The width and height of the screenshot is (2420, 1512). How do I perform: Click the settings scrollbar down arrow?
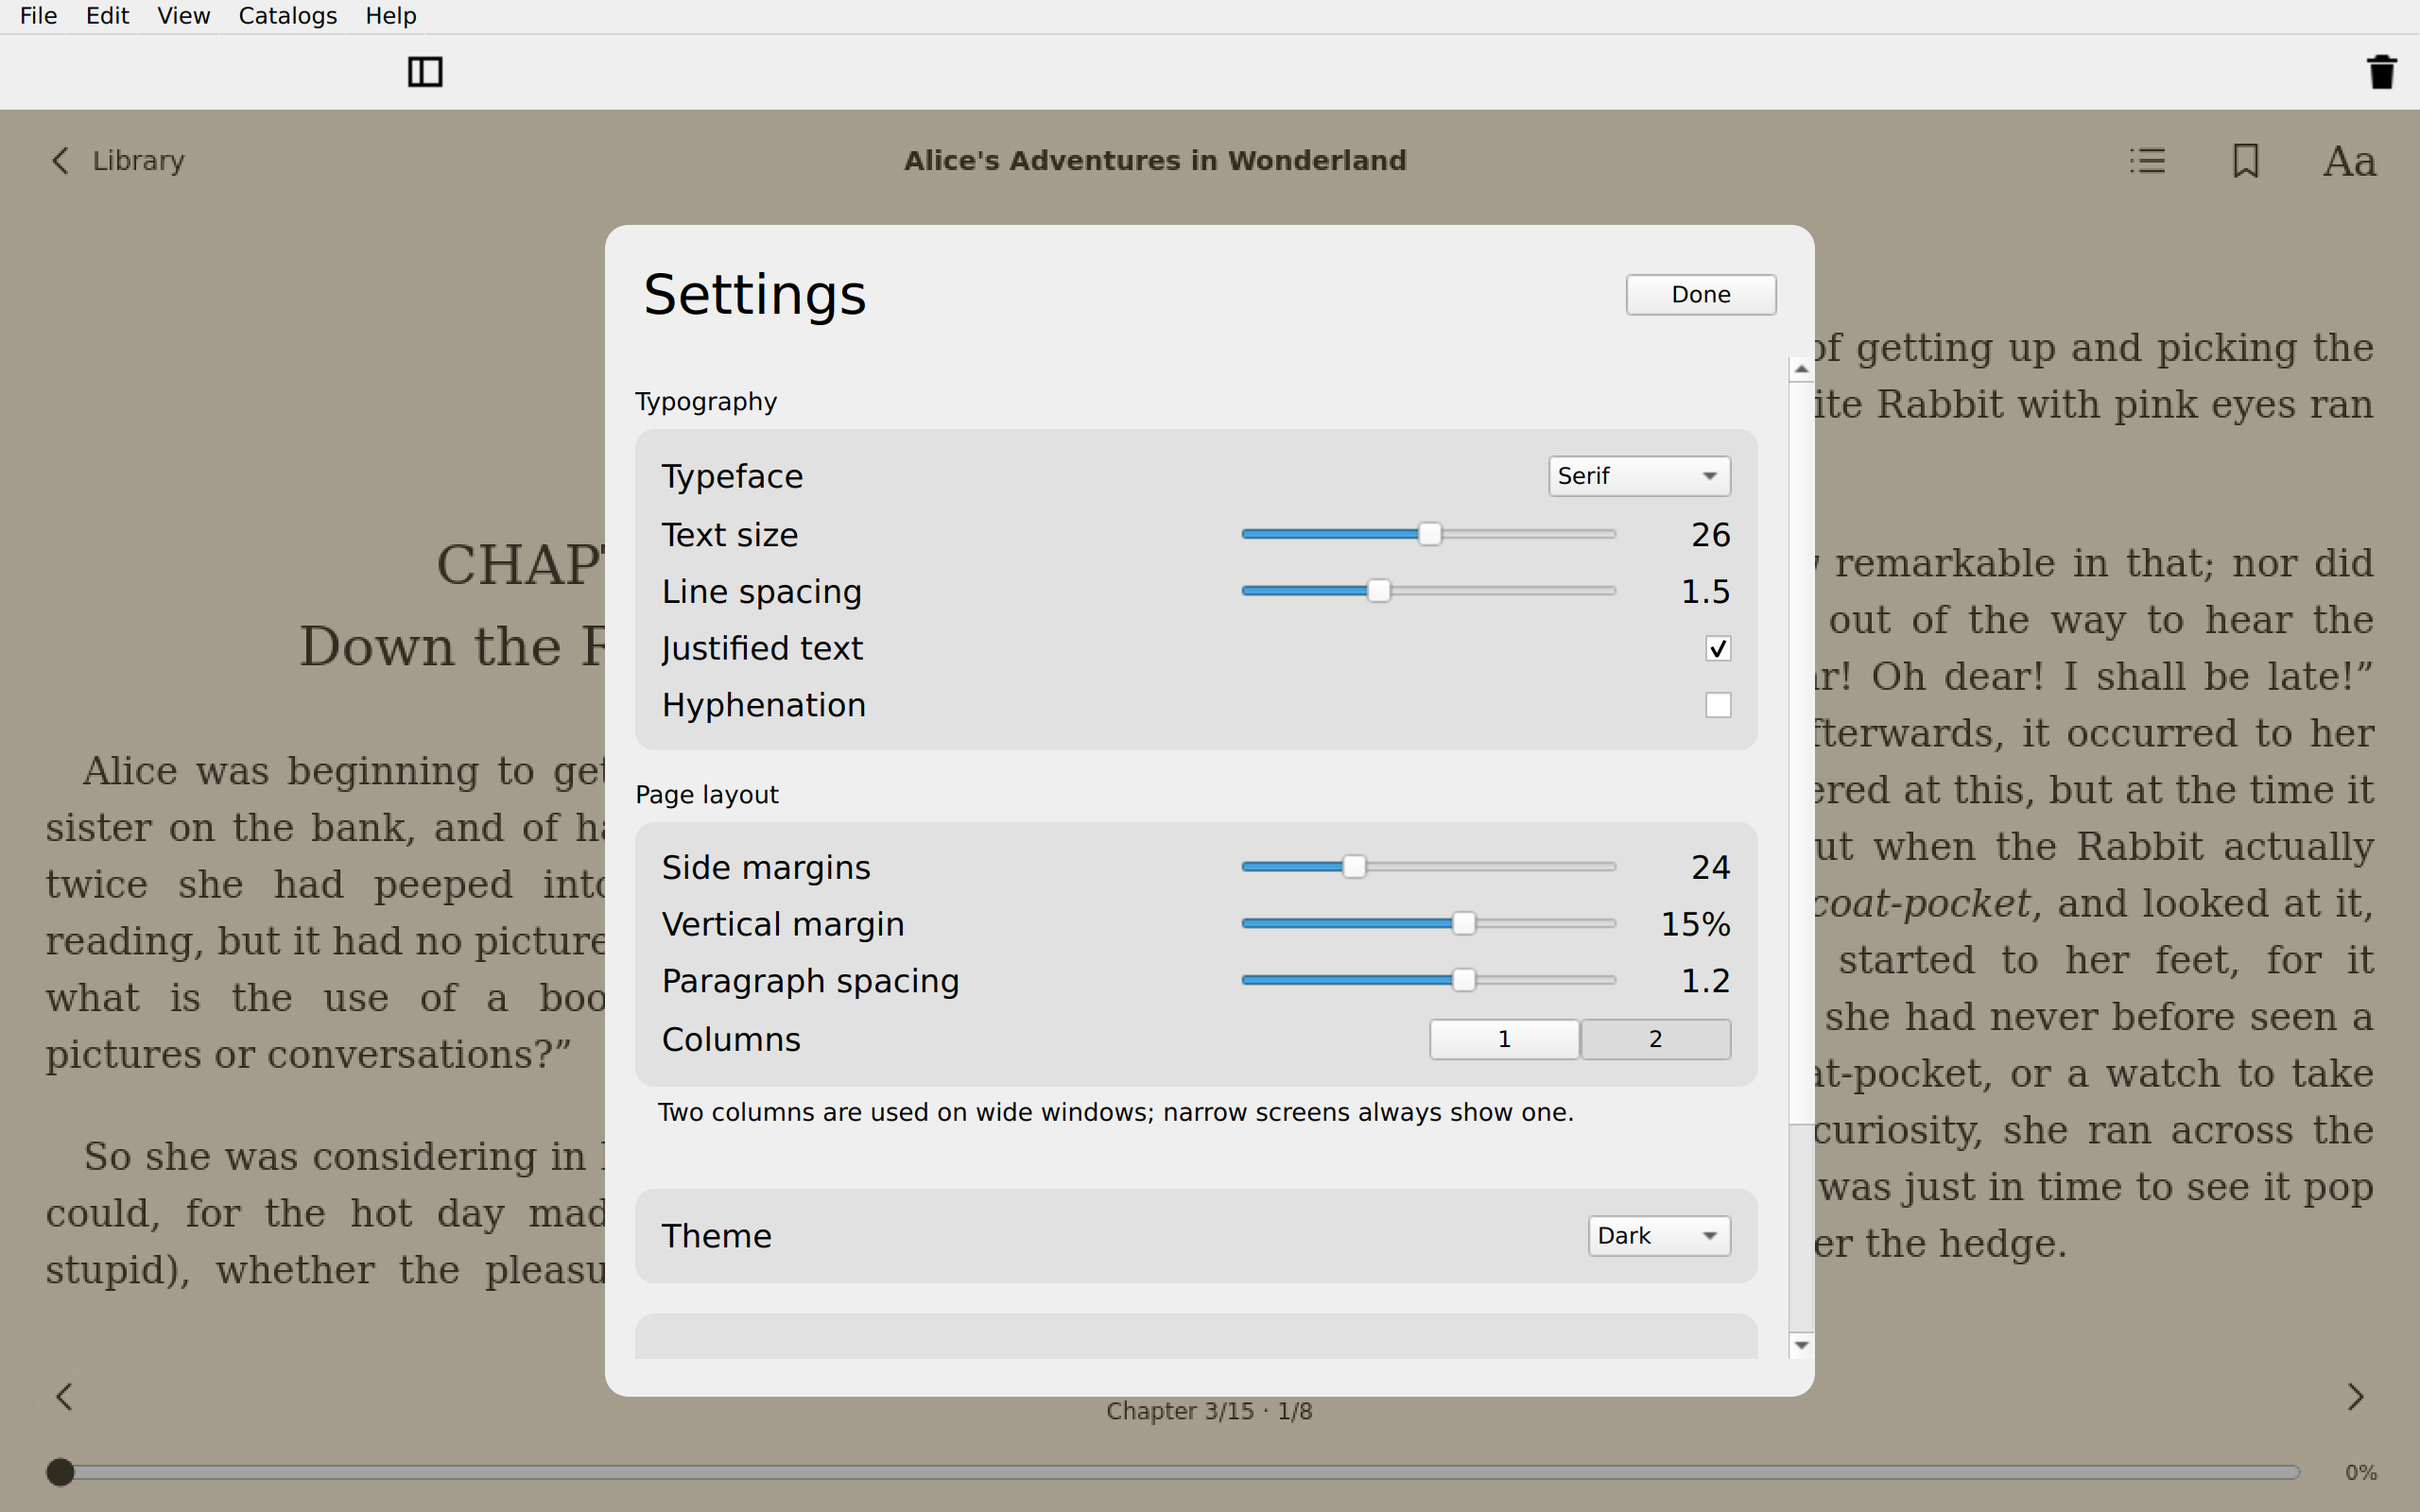1801,1345
